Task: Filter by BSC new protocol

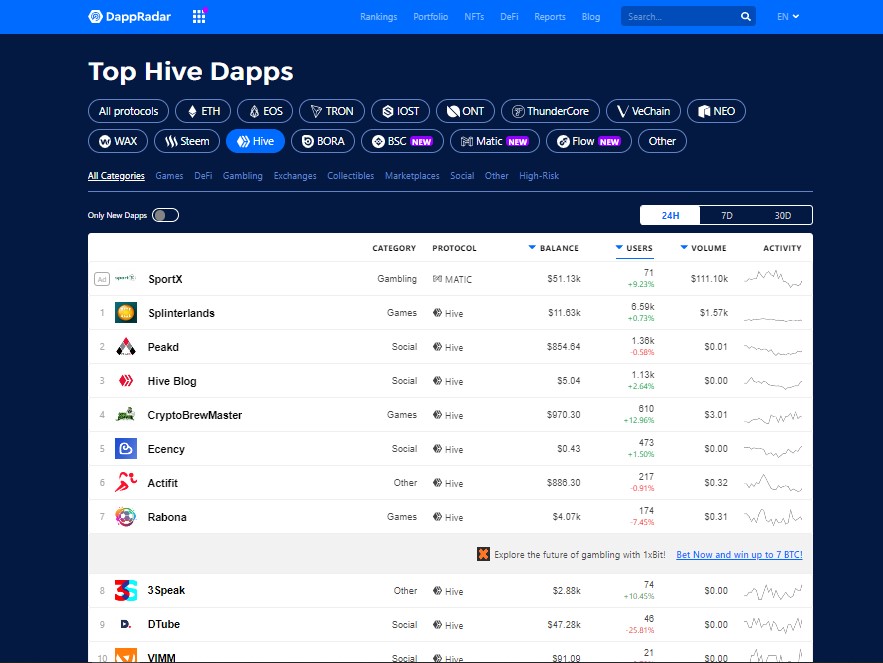Action: click(x=402, y=141)
